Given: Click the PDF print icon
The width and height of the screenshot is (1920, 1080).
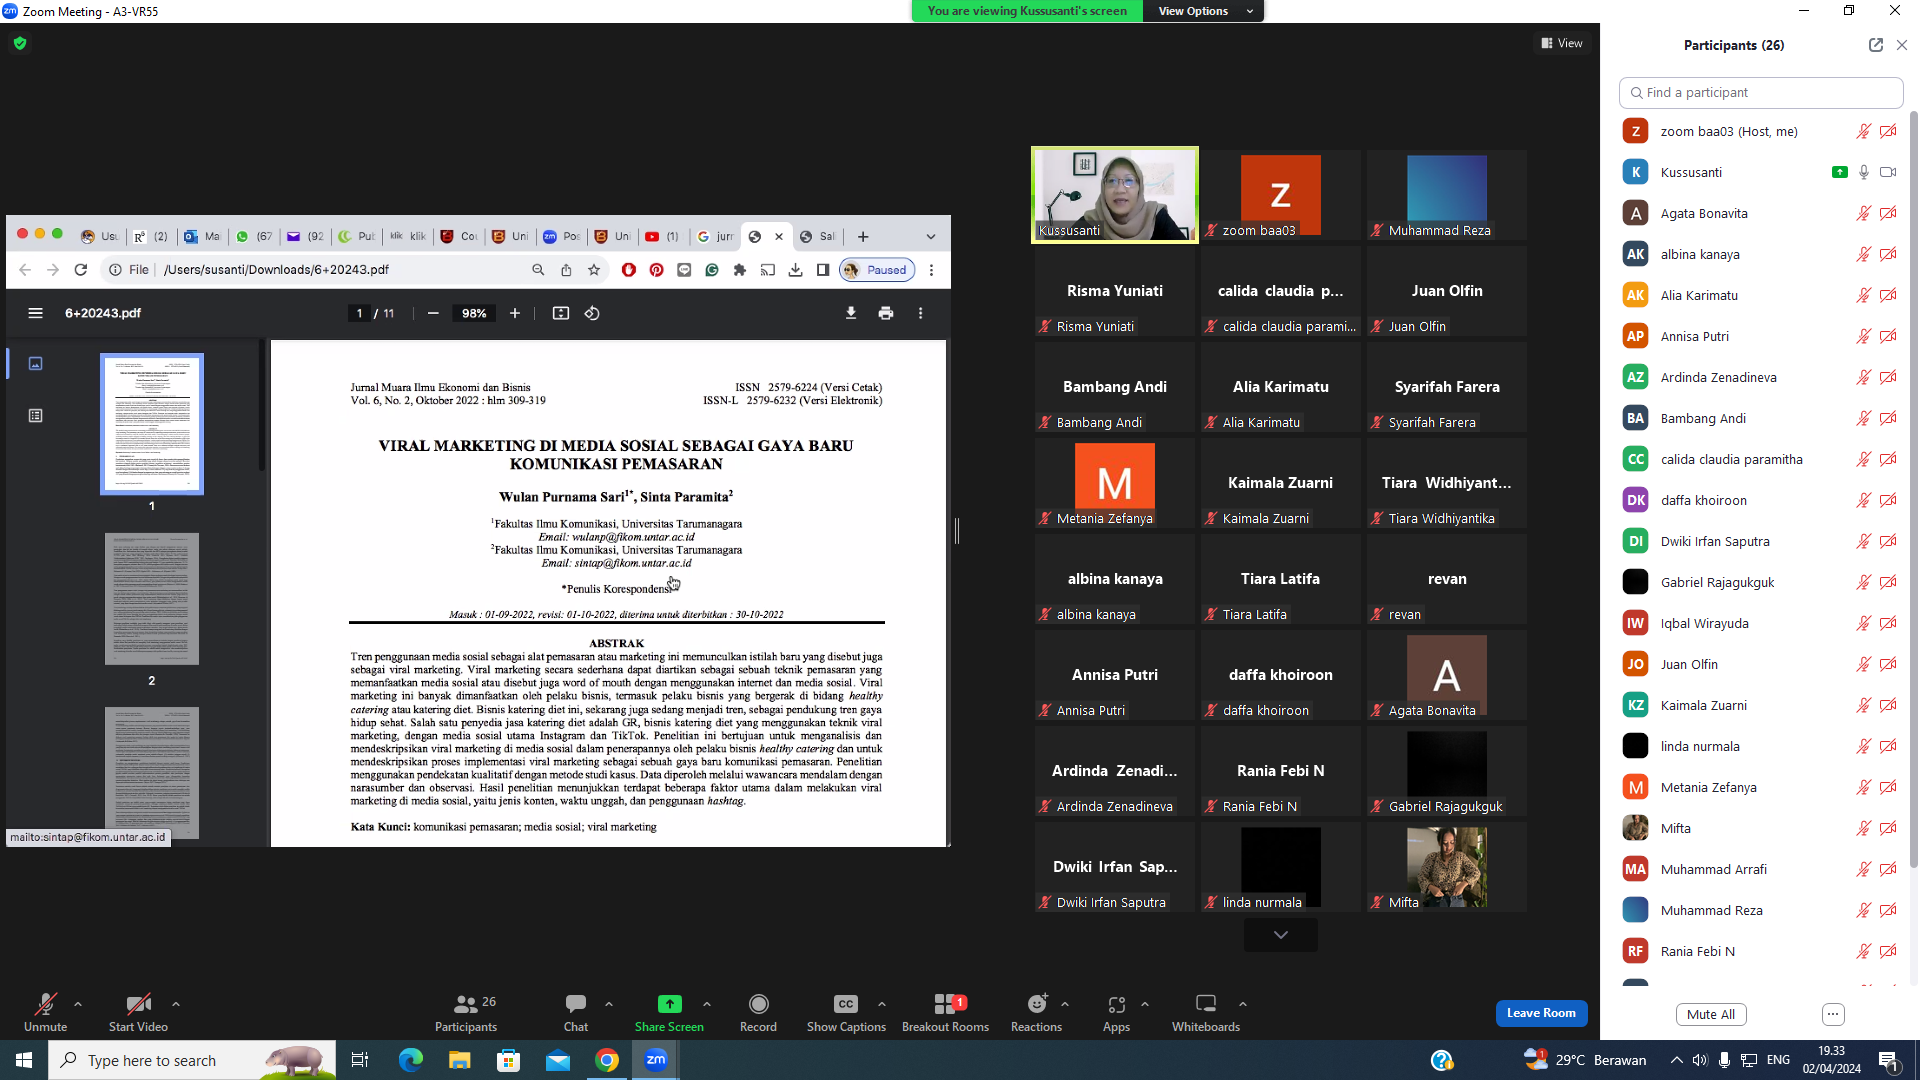Looking at the screenshot, I should tap(886, 313).
